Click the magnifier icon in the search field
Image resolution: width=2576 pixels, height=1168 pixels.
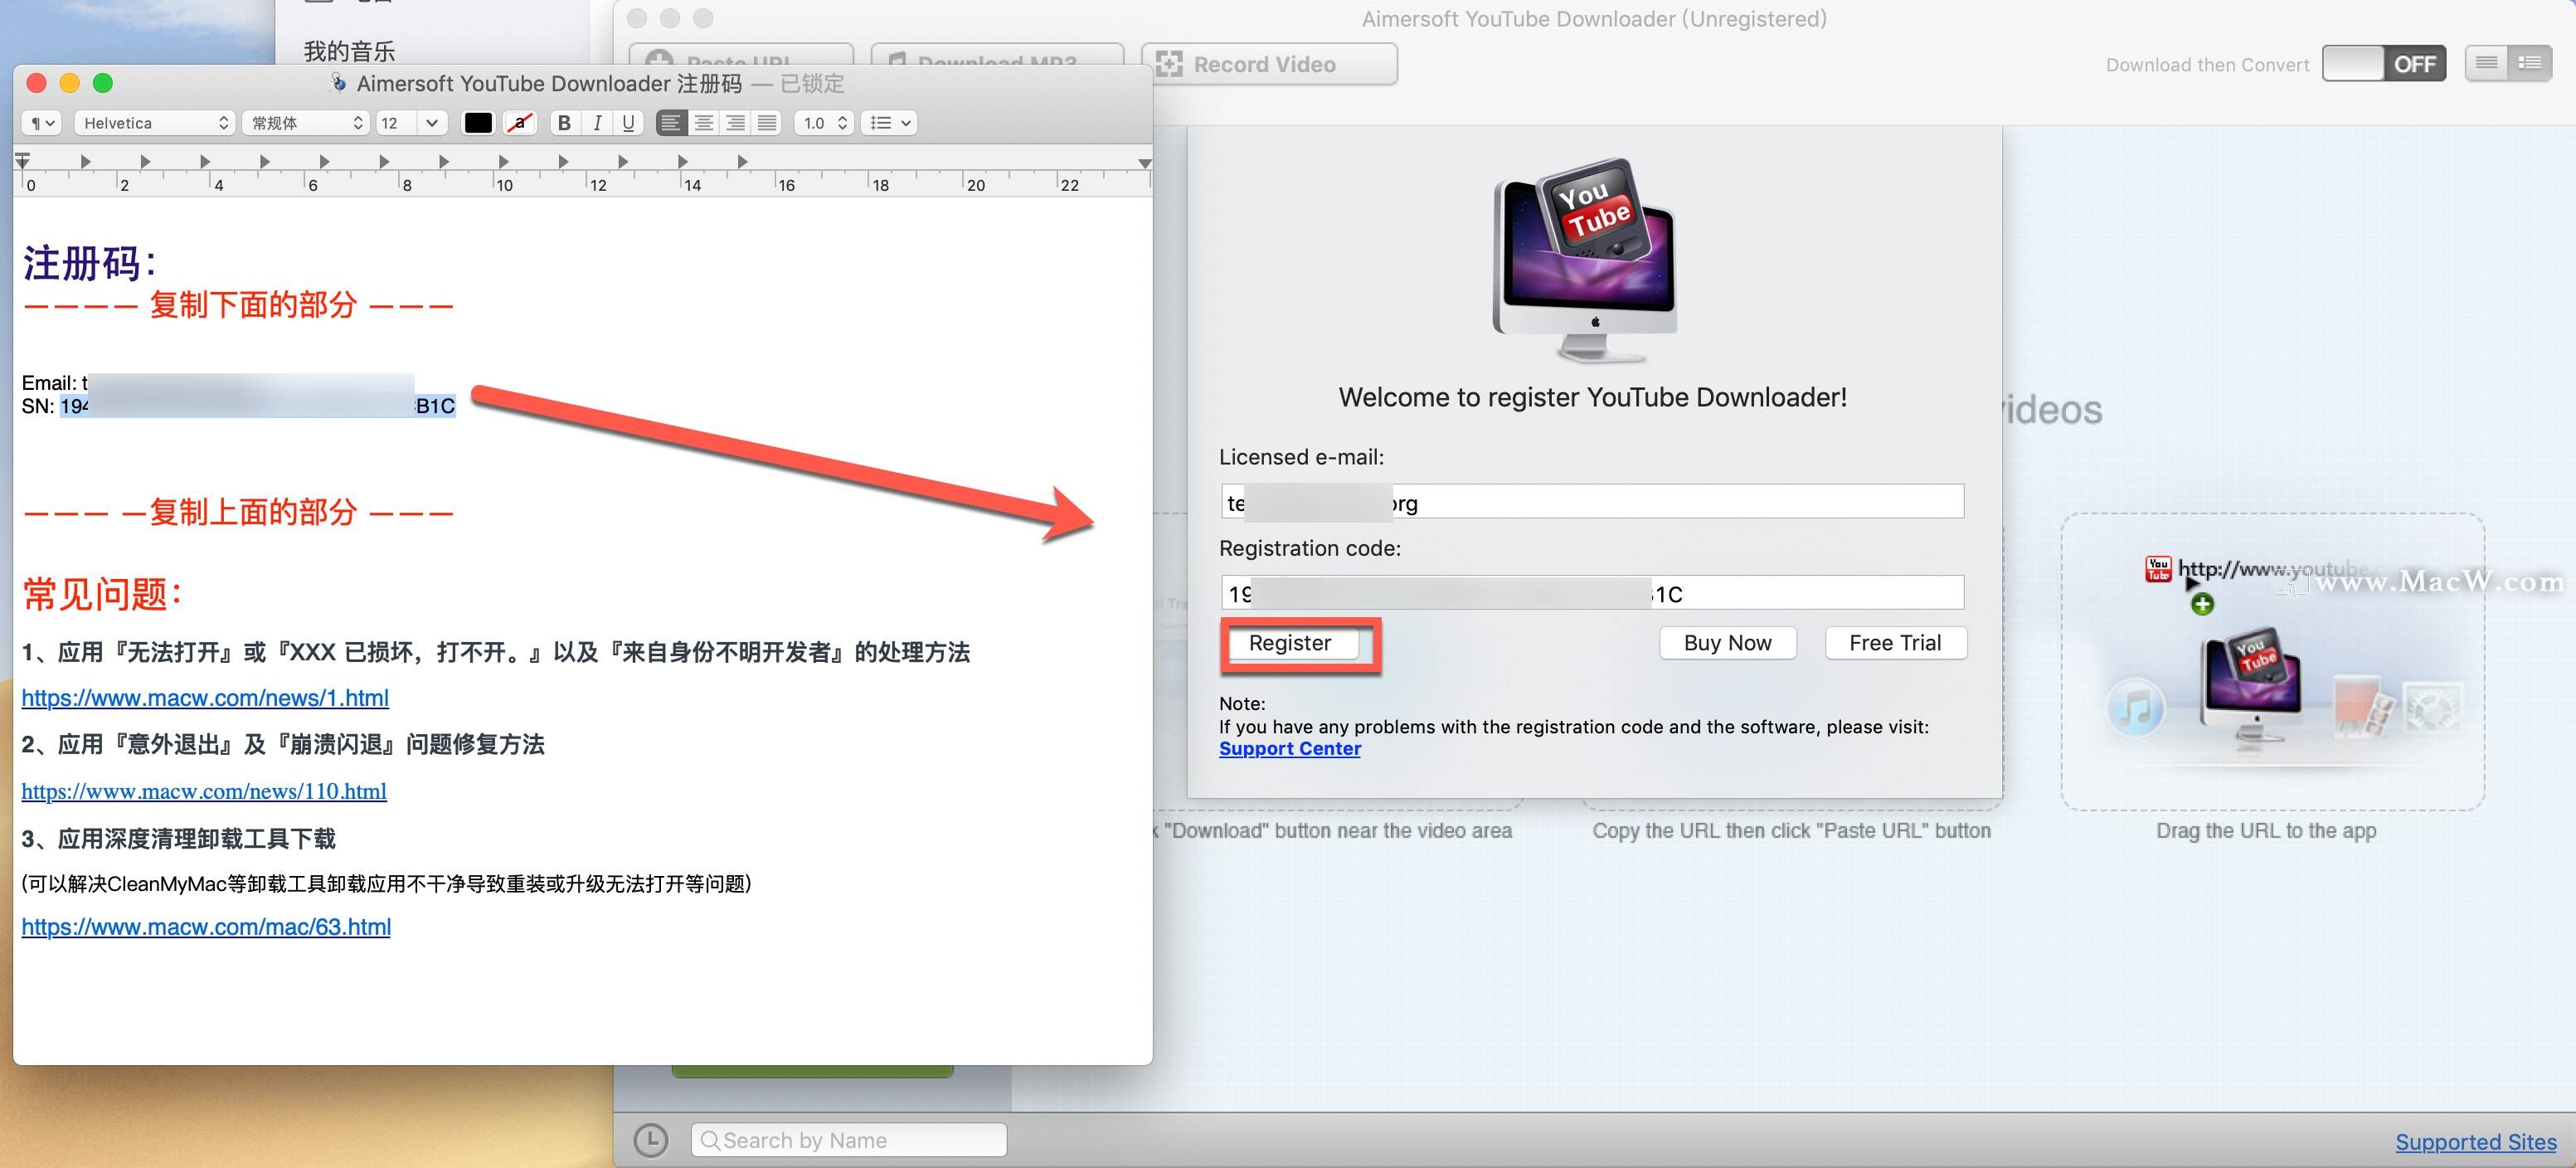709,1140
